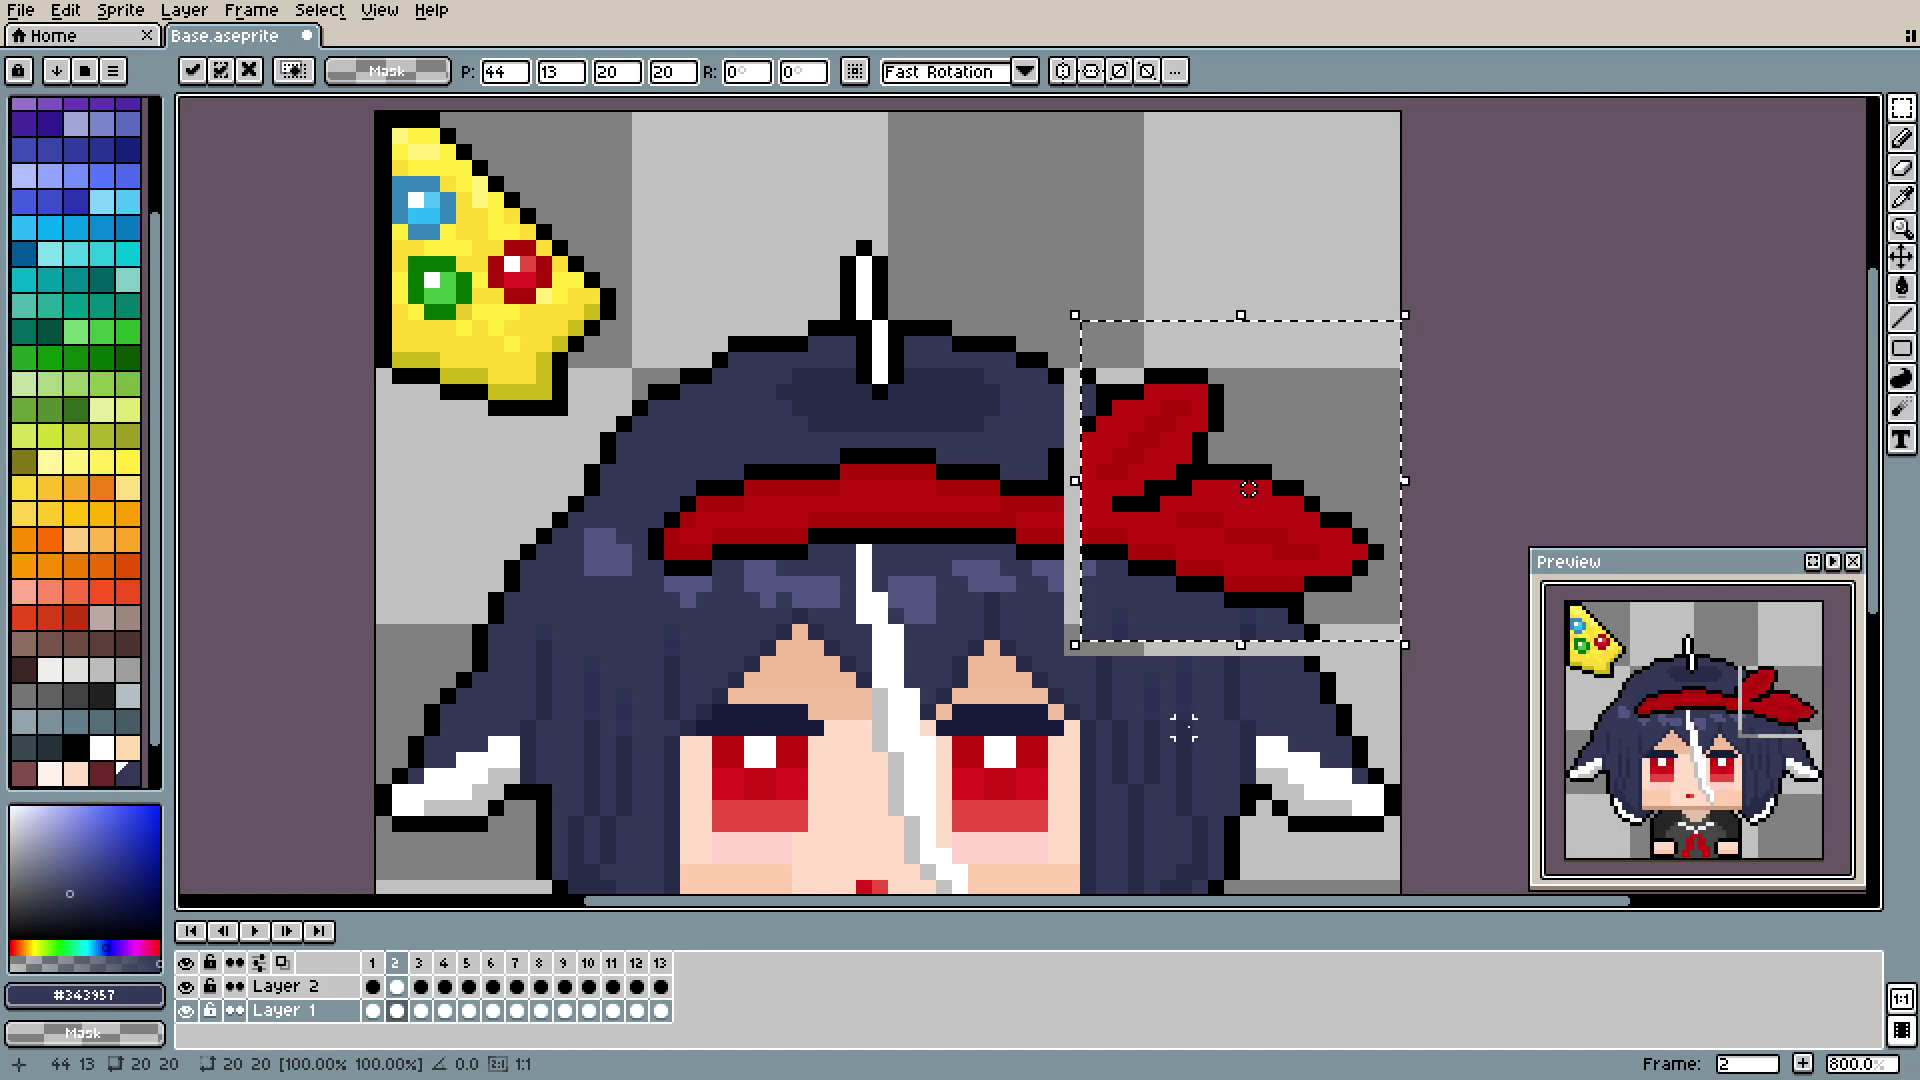Screen dimensions: 1920x1080
Task: Cancel transformation with the X button
Action: pos(249,71)
